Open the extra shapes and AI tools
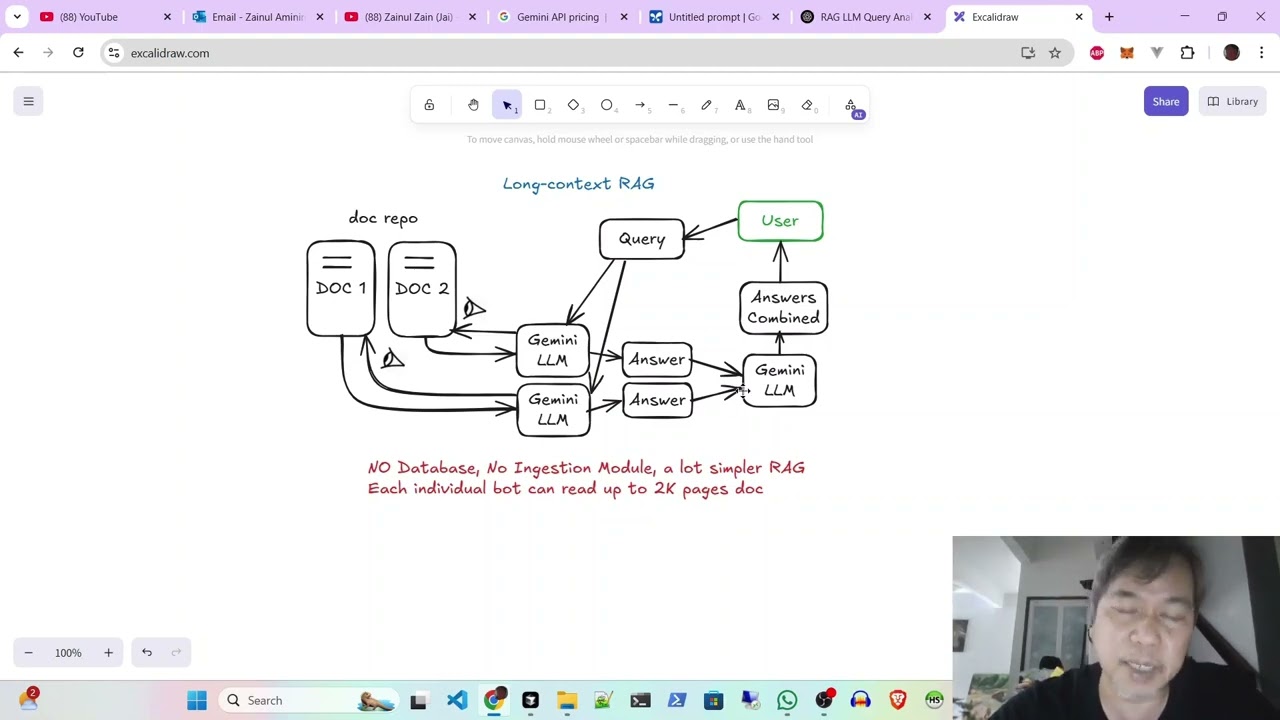This screenshot has width=1280, height=720. pos(851,105)
